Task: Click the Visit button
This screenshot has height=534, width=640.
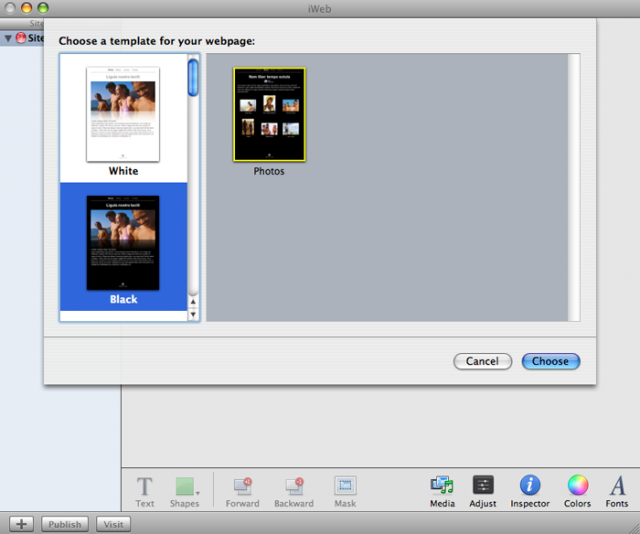Action: pos(113,524)
